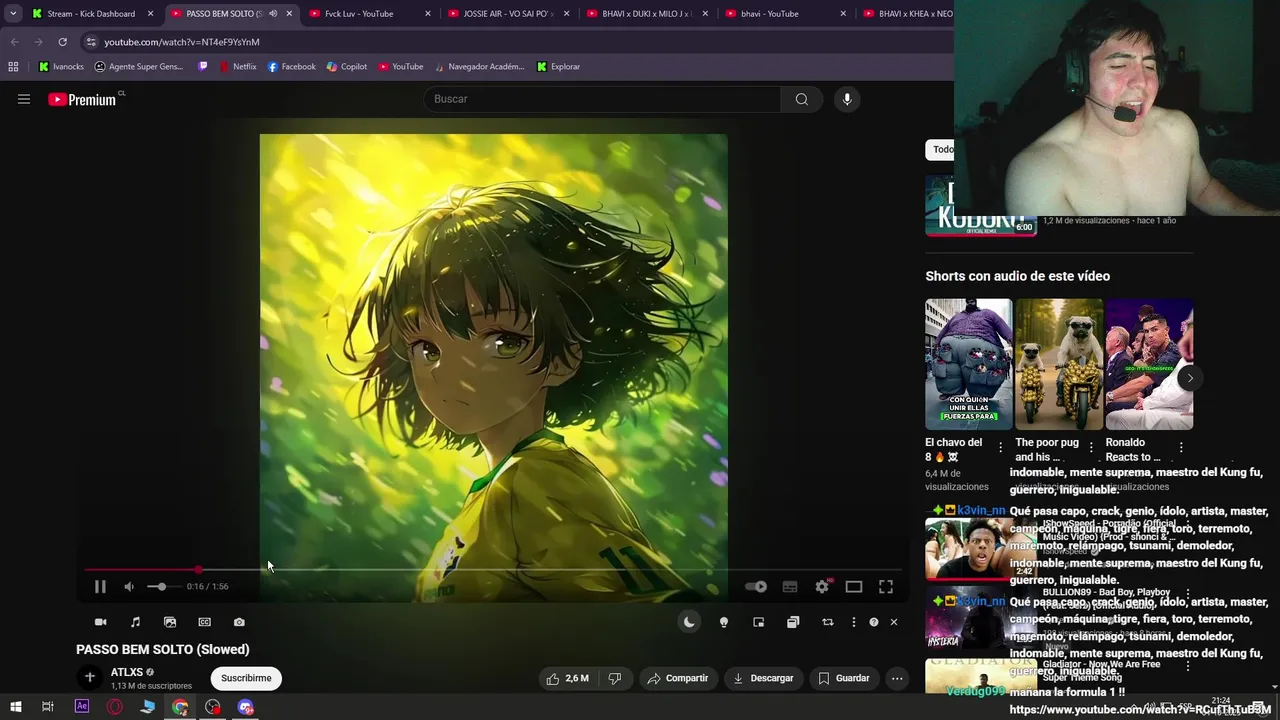The image size is (1280, 720).
Task: Open more actions three-dot menu beside Guardar
Action: pyautogui.click(x=897, y=678)
